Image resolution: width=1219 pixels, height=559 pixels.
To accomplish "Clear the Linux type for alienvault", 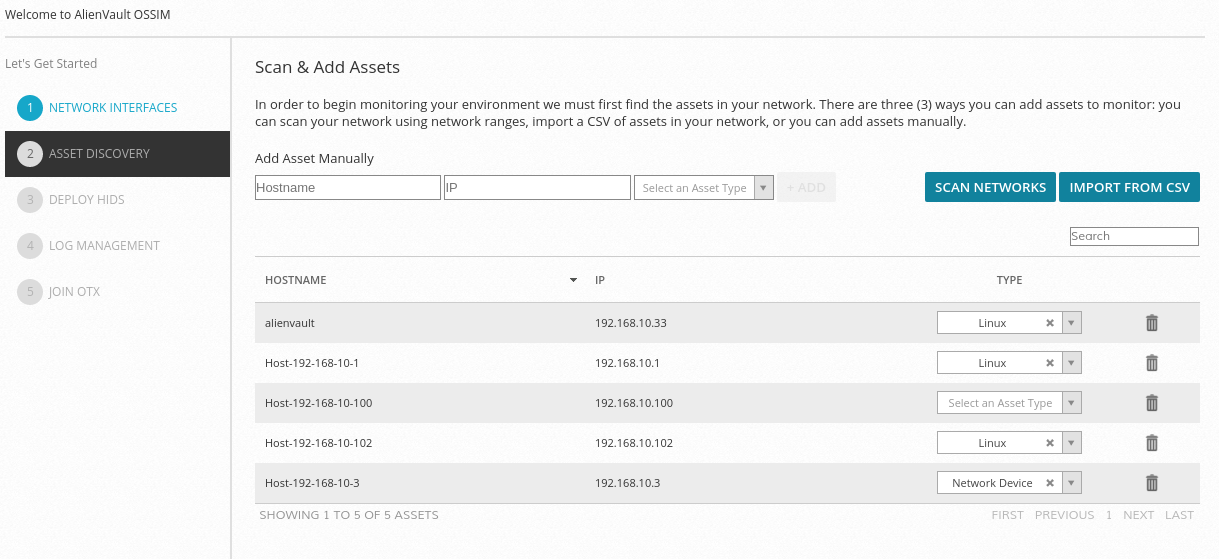I will point(1049,323).
